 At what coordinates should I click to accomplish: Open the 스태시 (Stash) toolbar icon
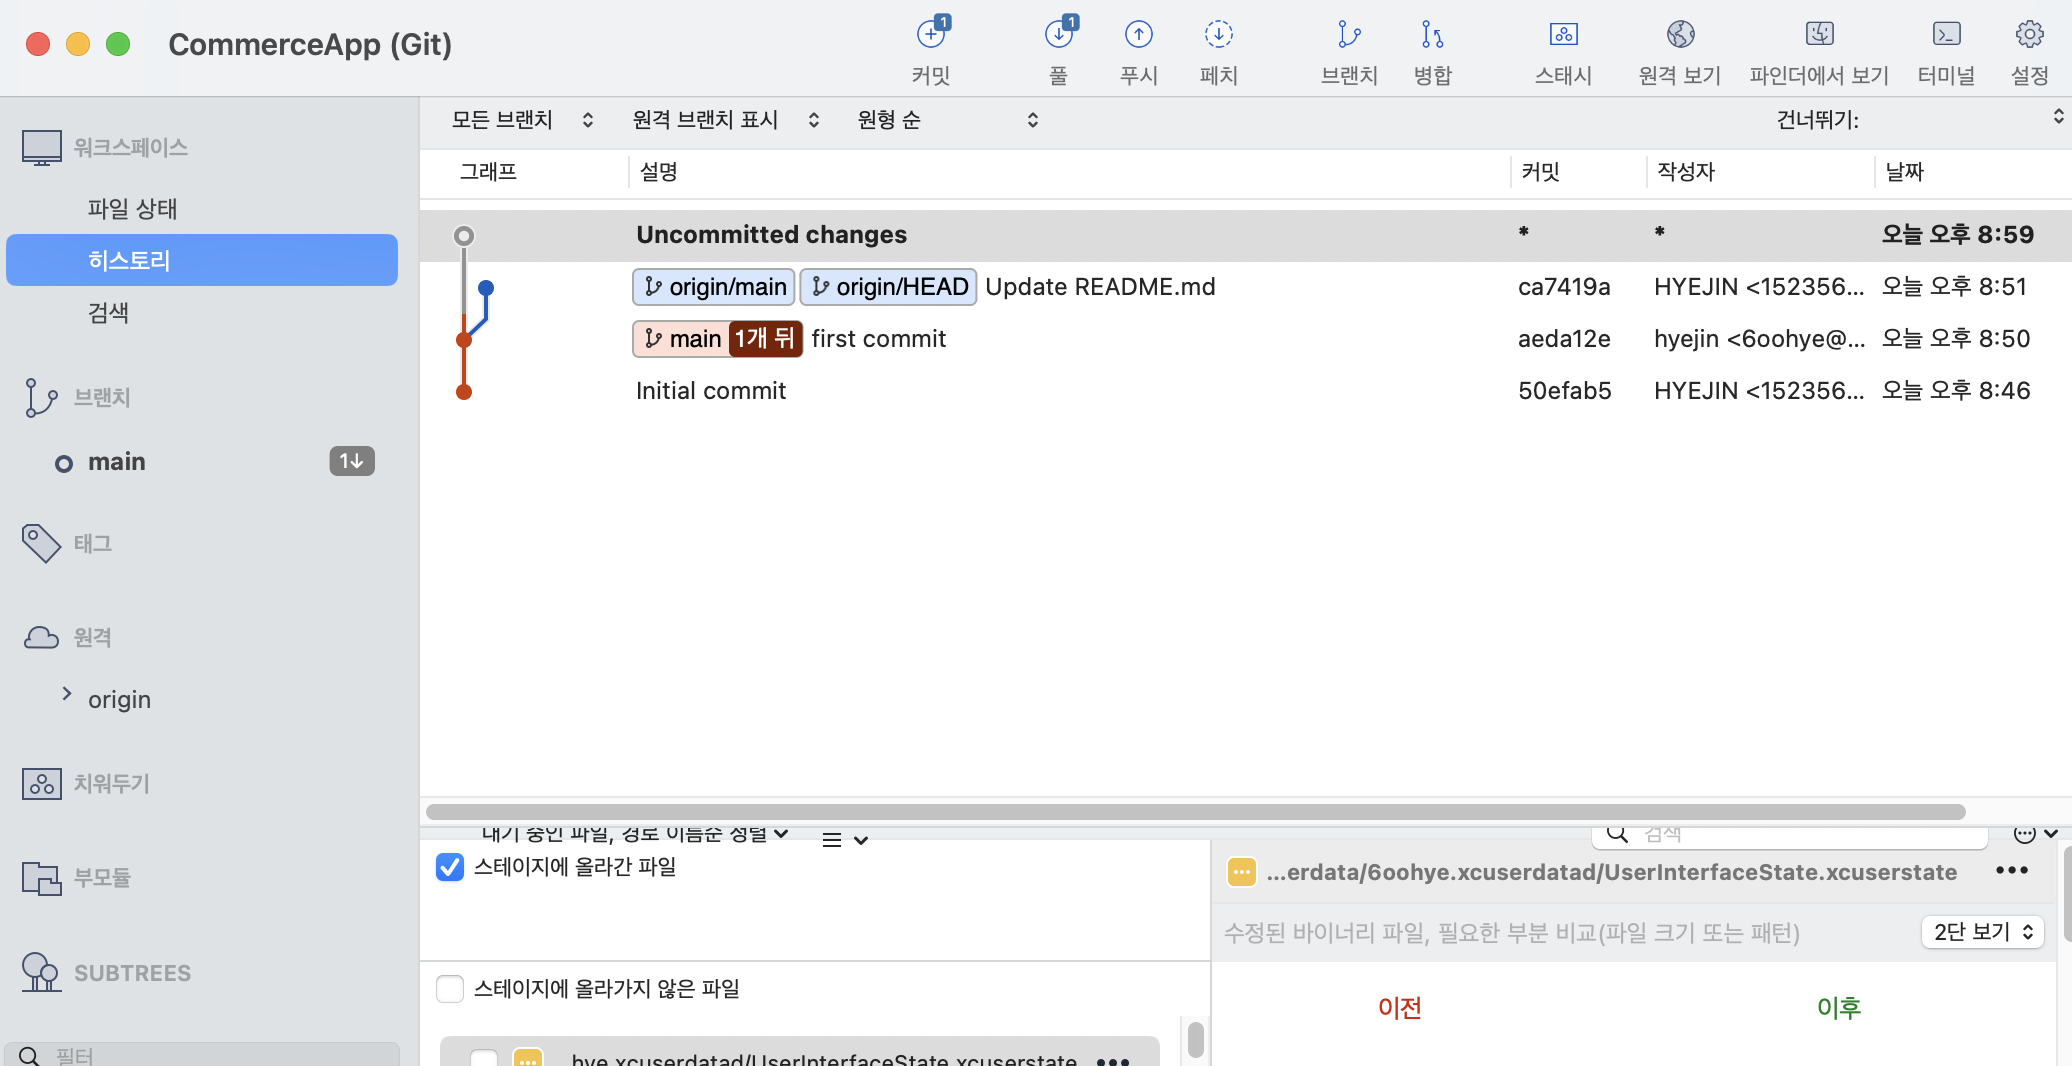coord(1562,47)
